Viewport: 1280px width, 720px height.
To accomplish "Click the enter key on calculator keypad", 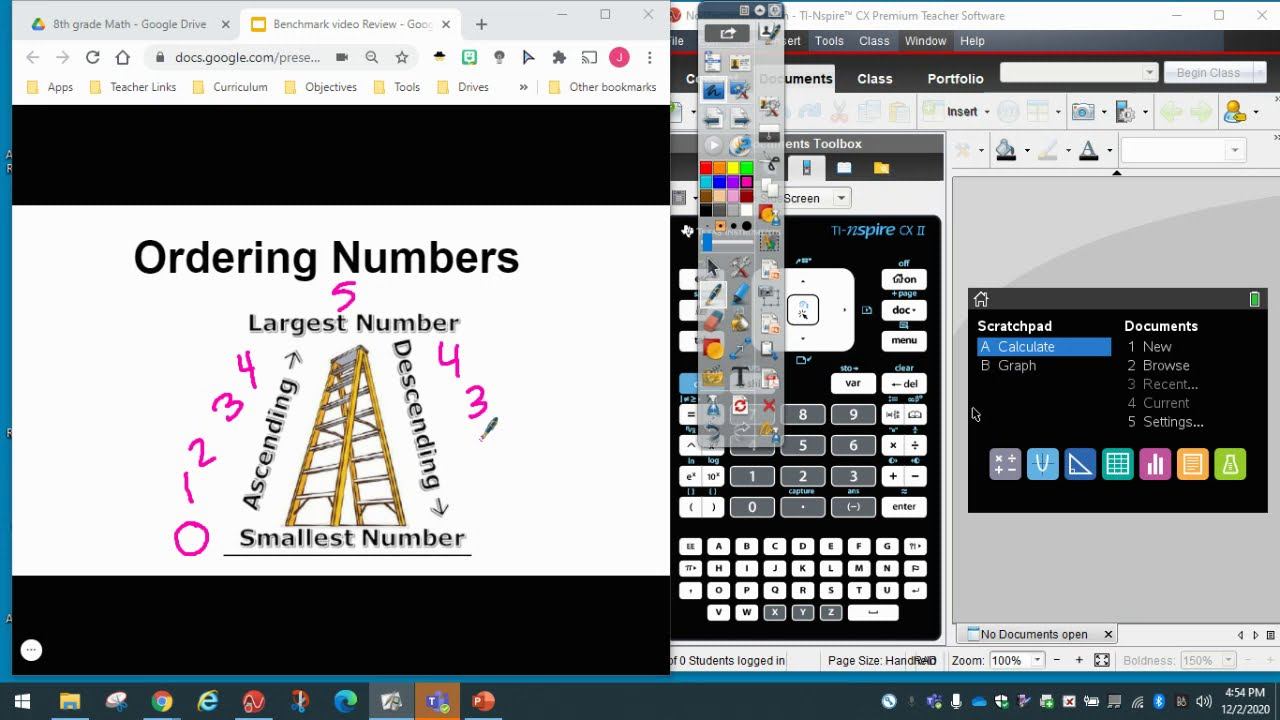I will (x=904, y=507).
